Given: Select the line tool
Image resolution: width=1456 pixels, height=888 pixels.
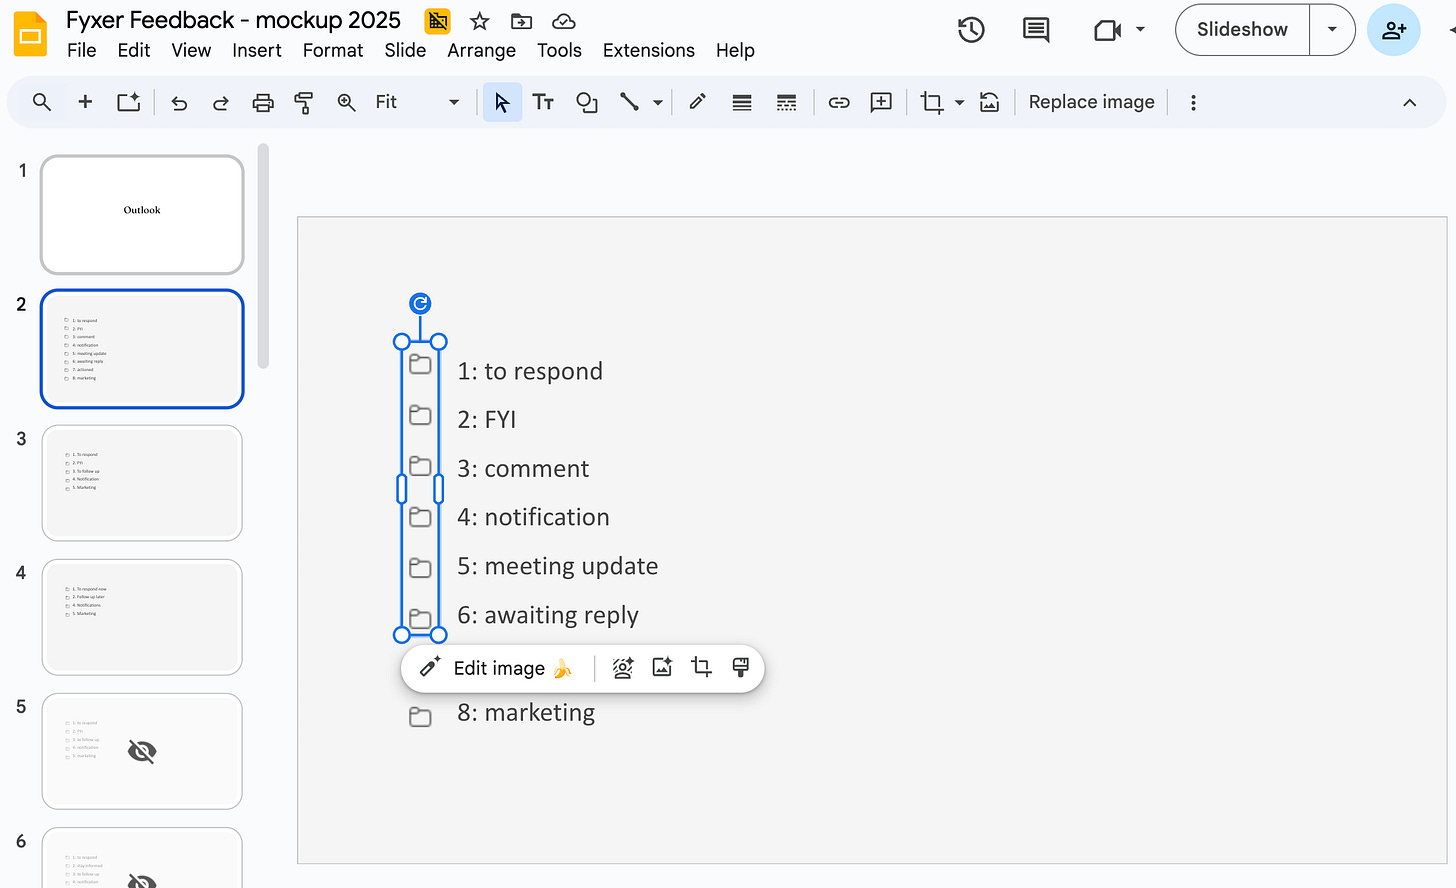Looking at the screenshot, I should [629, 102].
